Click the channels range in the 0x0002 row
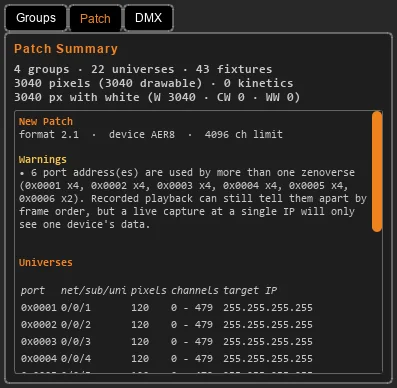397x388 pixels. 192,324
